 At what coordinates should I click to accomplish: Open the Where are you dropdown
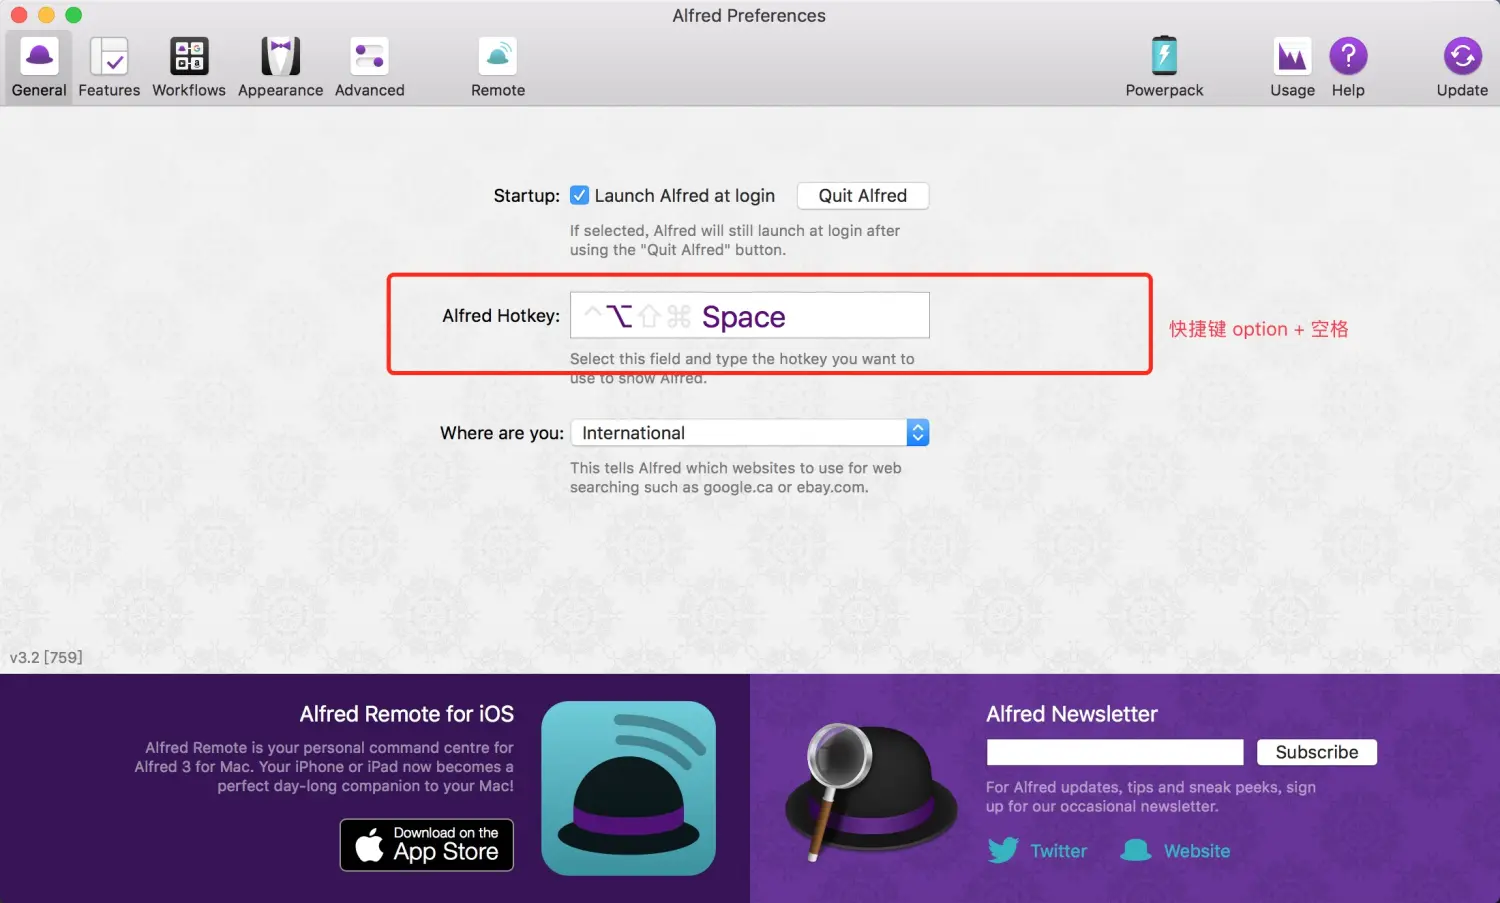click(x=750, y=432)
